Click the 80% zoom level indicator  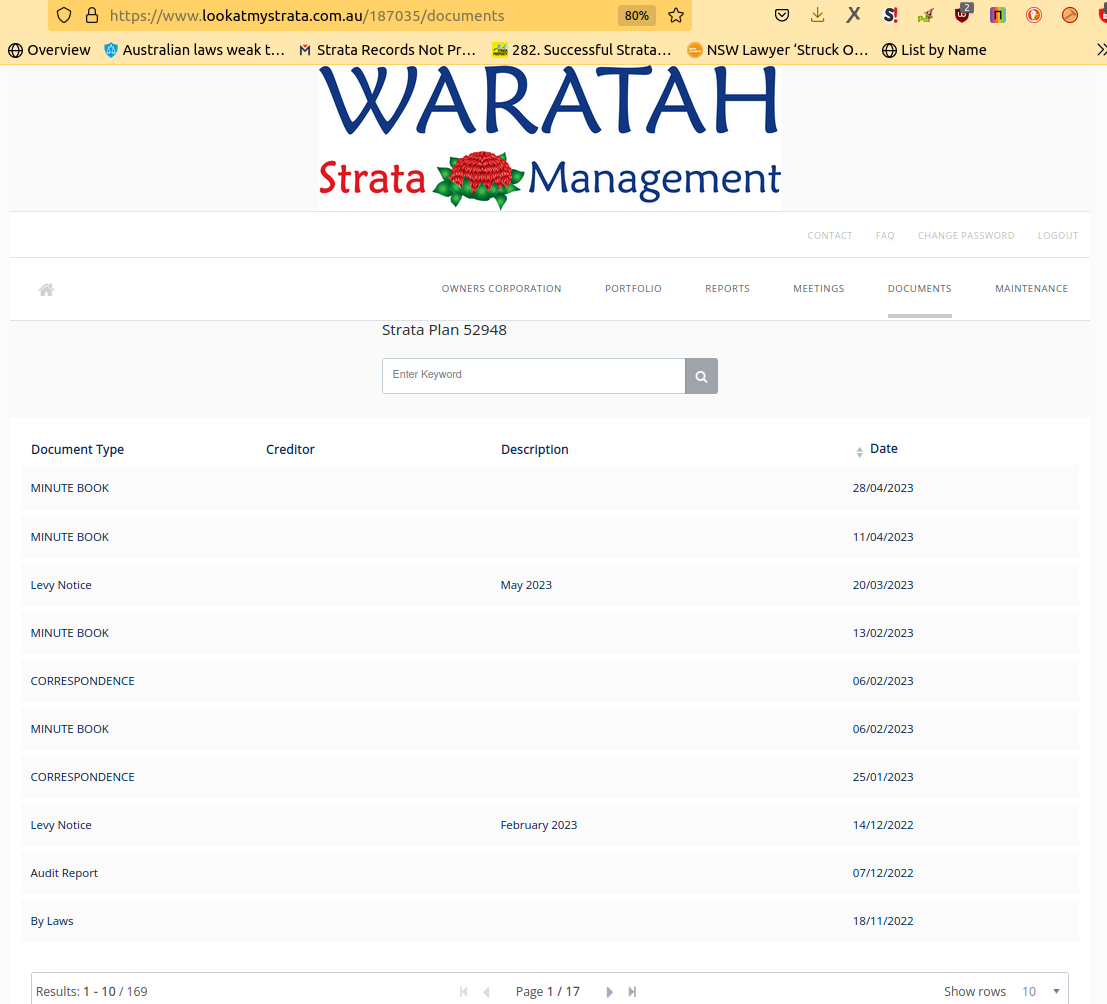(636, 16)
